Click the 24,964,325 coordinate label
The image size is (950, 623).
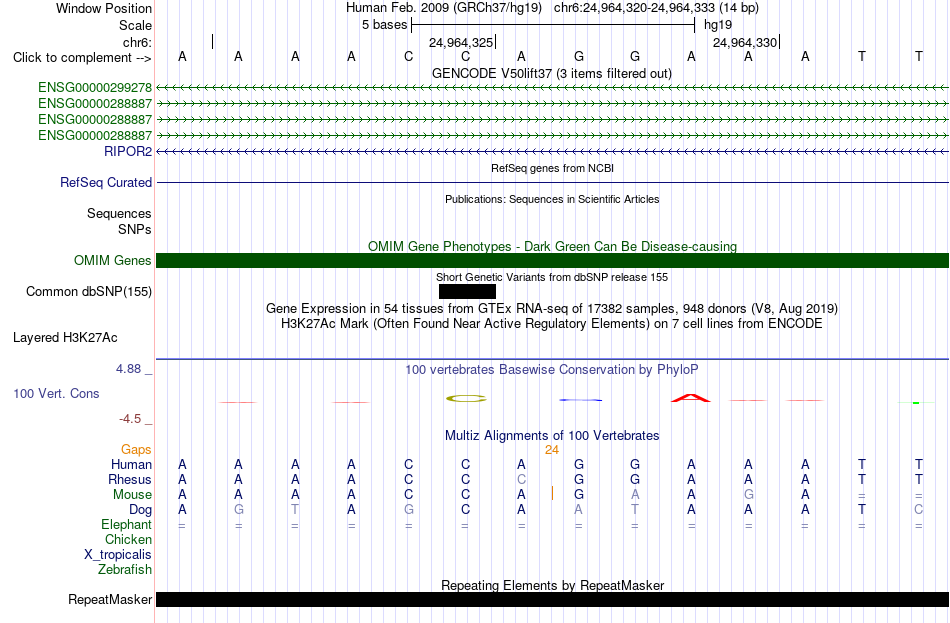460,42
